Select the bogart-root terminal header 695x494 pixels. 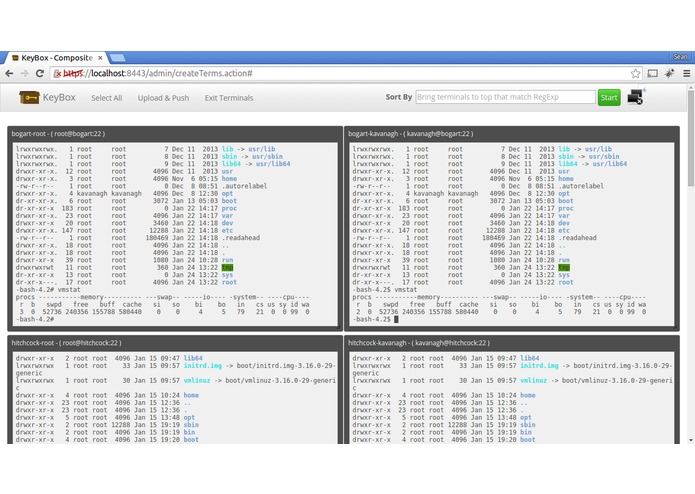click(175, 134)
